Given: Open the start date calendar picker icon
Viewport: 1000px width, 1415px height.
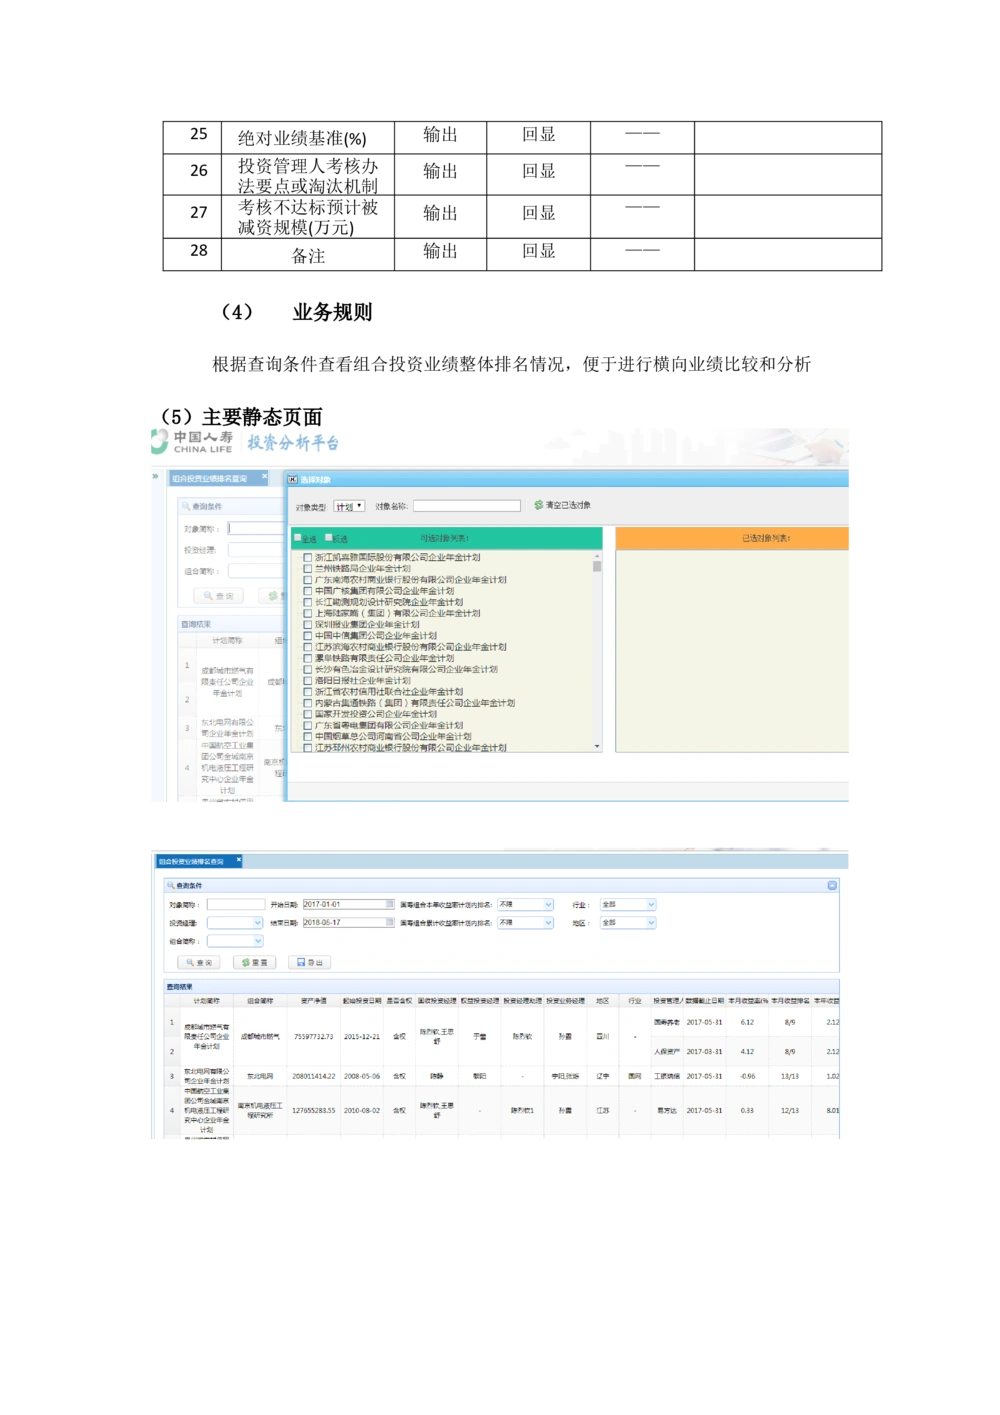Looking at the screenshot, I should point(389,904).
